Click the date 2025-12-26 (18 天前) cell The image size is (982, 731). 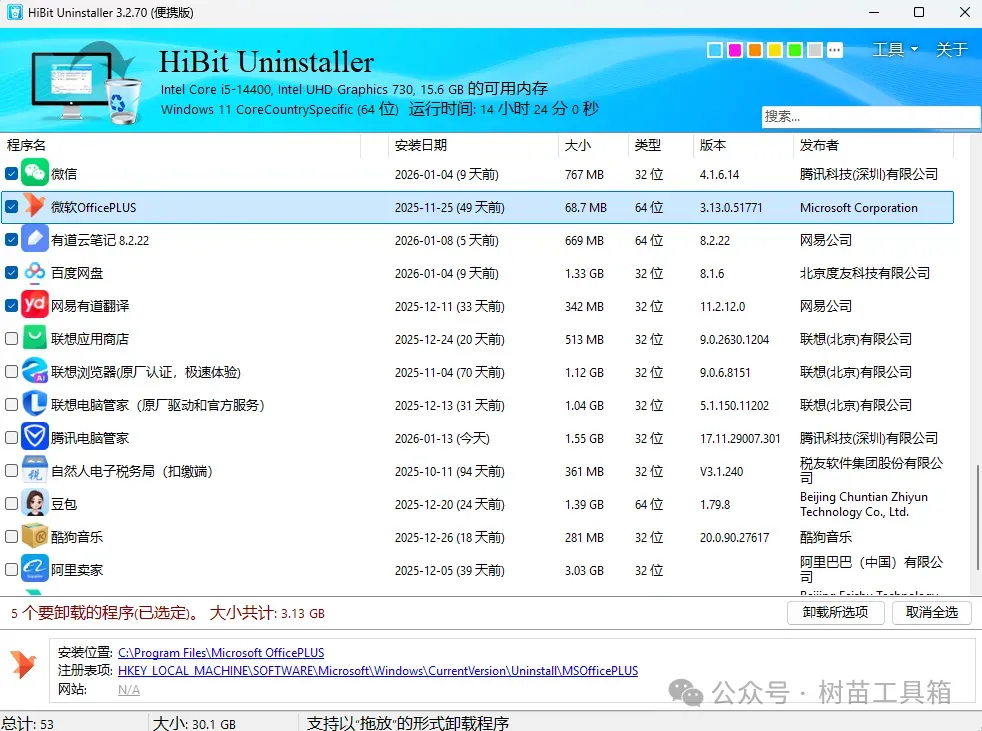450,537
